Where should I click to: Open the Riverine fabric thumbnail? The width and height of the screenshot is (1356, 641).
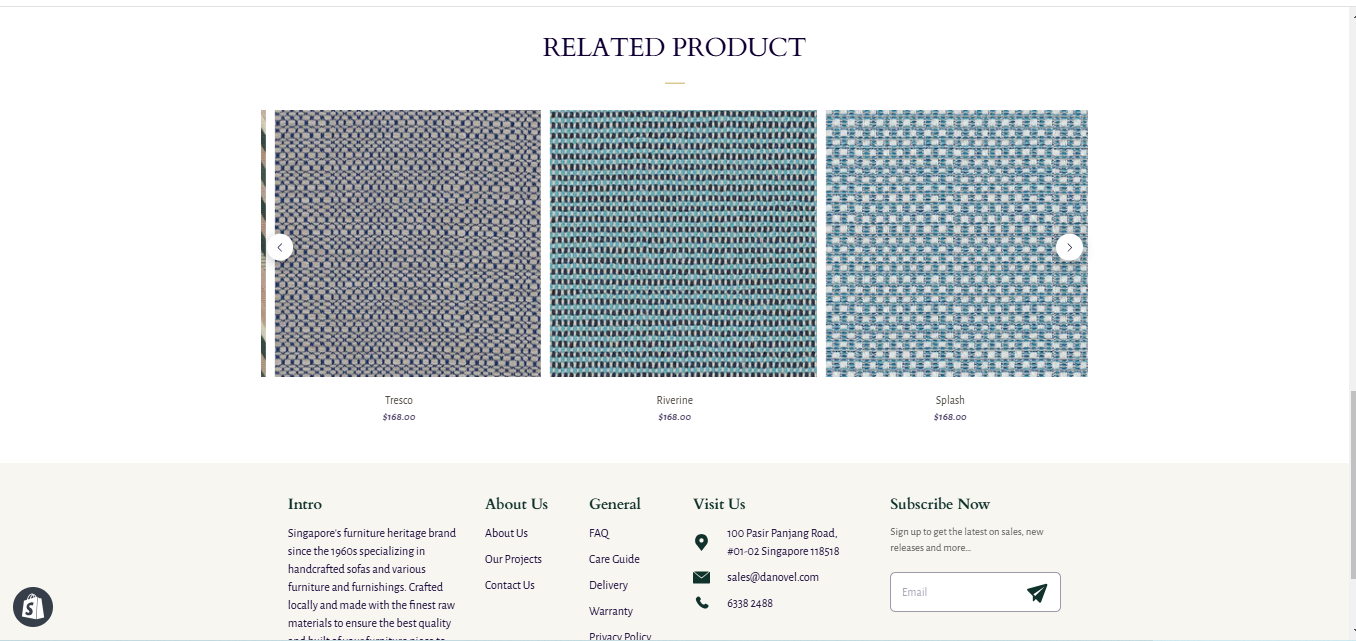tap(683, 243)
